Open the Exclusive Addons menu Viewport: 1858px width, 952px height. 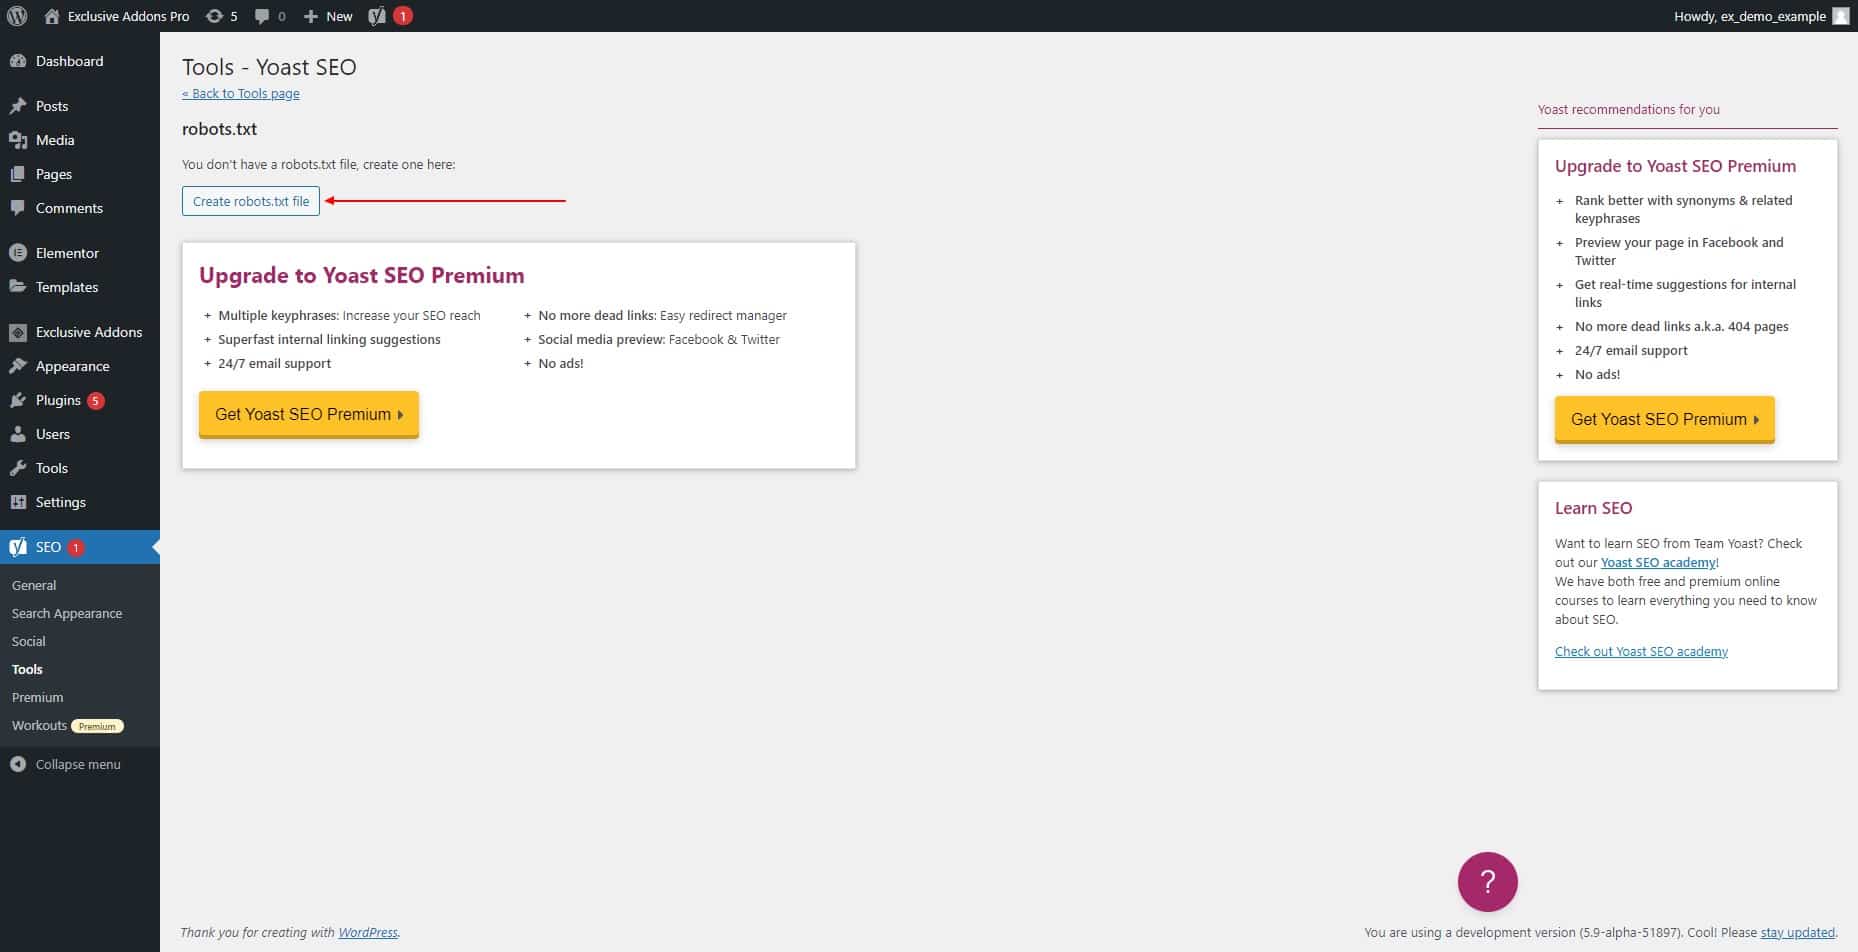click(80, 332)
